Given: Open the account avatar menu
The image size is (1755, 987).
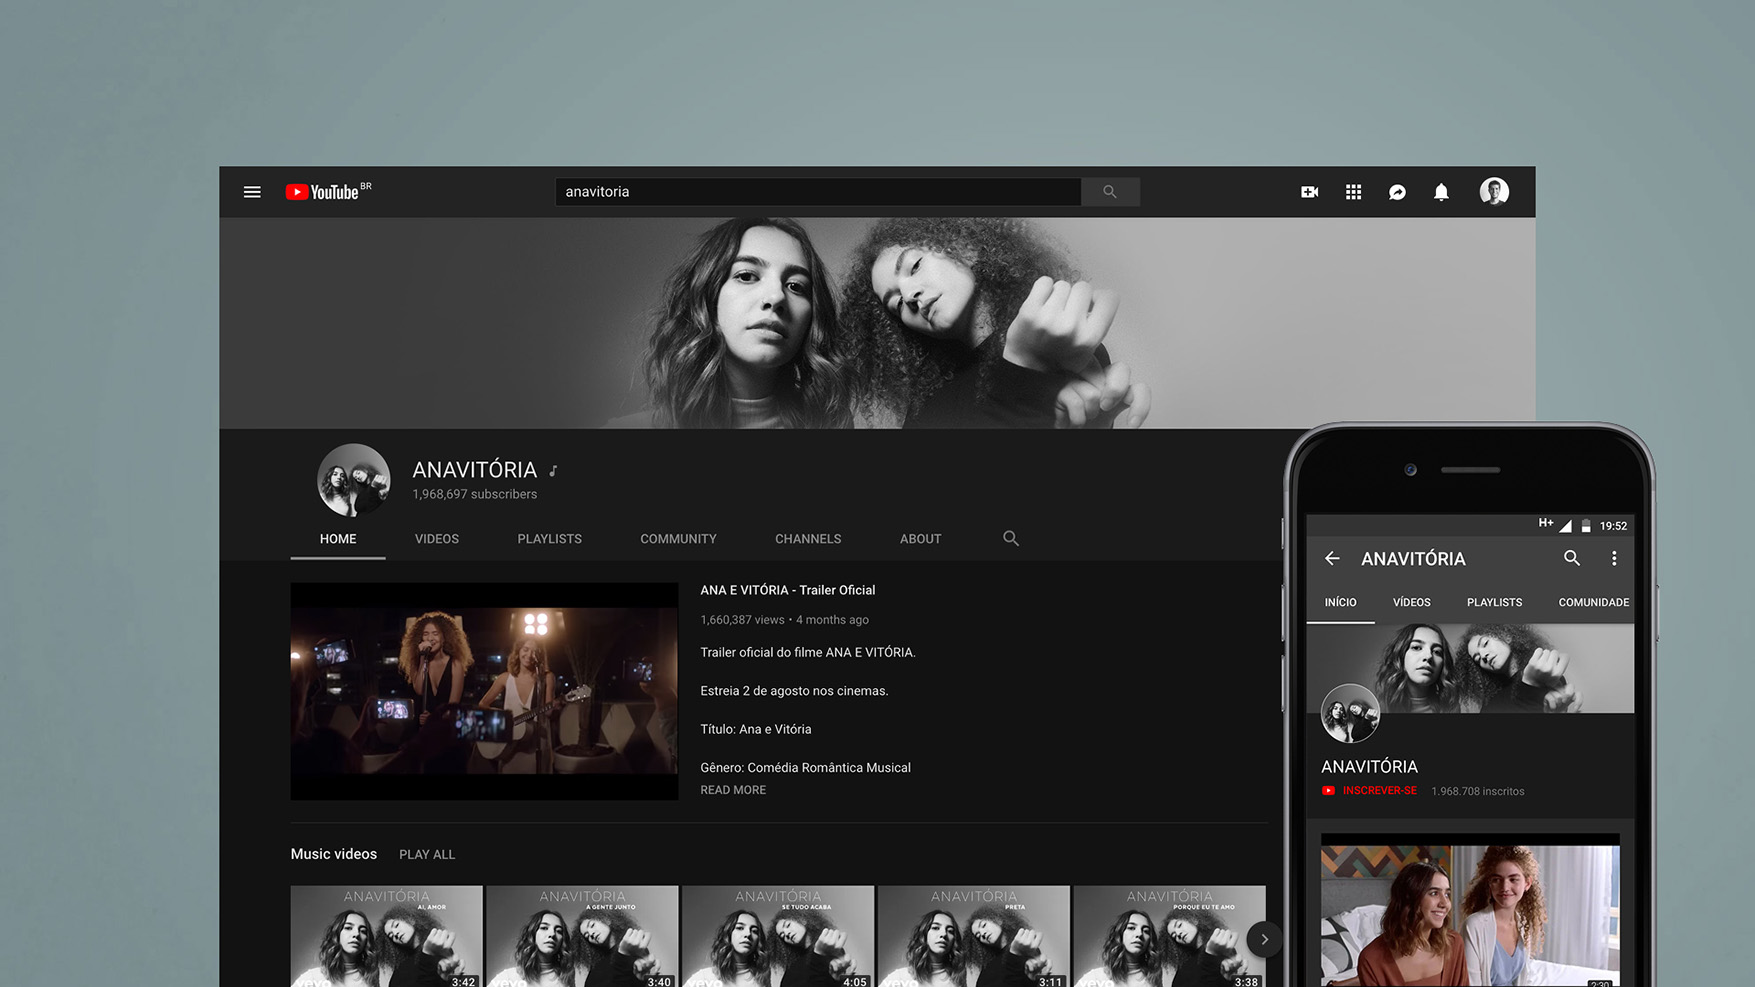Looking at the screenshot, I should 1494,192.
